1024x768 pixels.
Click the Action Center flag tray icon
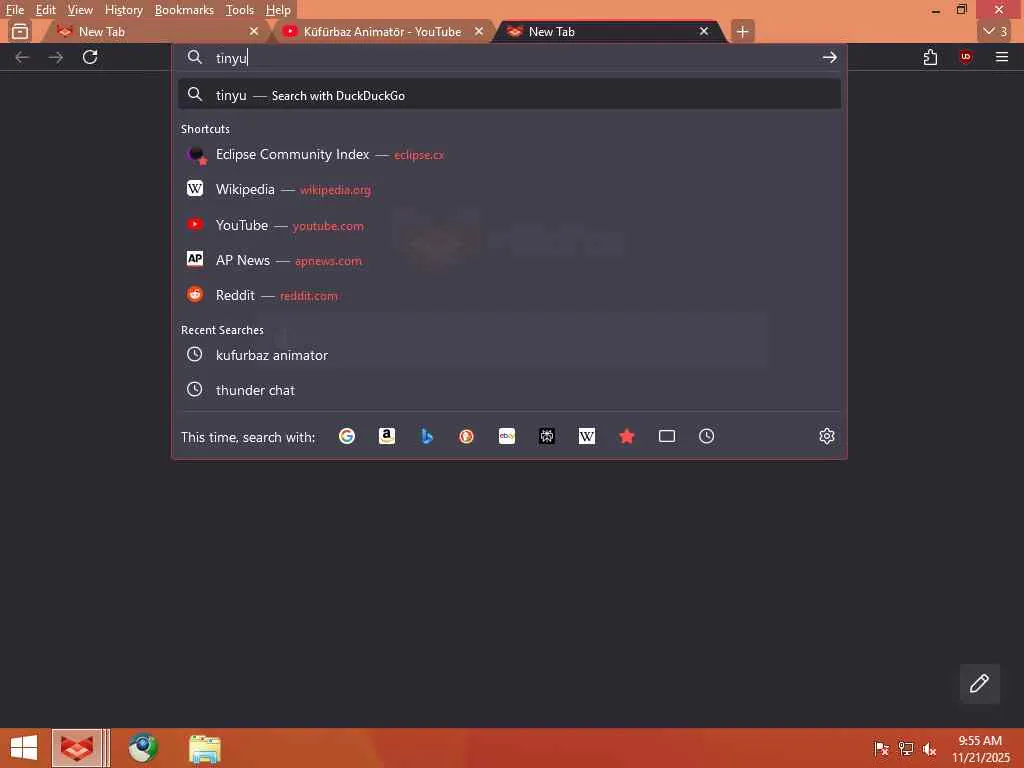click(882, 749)
